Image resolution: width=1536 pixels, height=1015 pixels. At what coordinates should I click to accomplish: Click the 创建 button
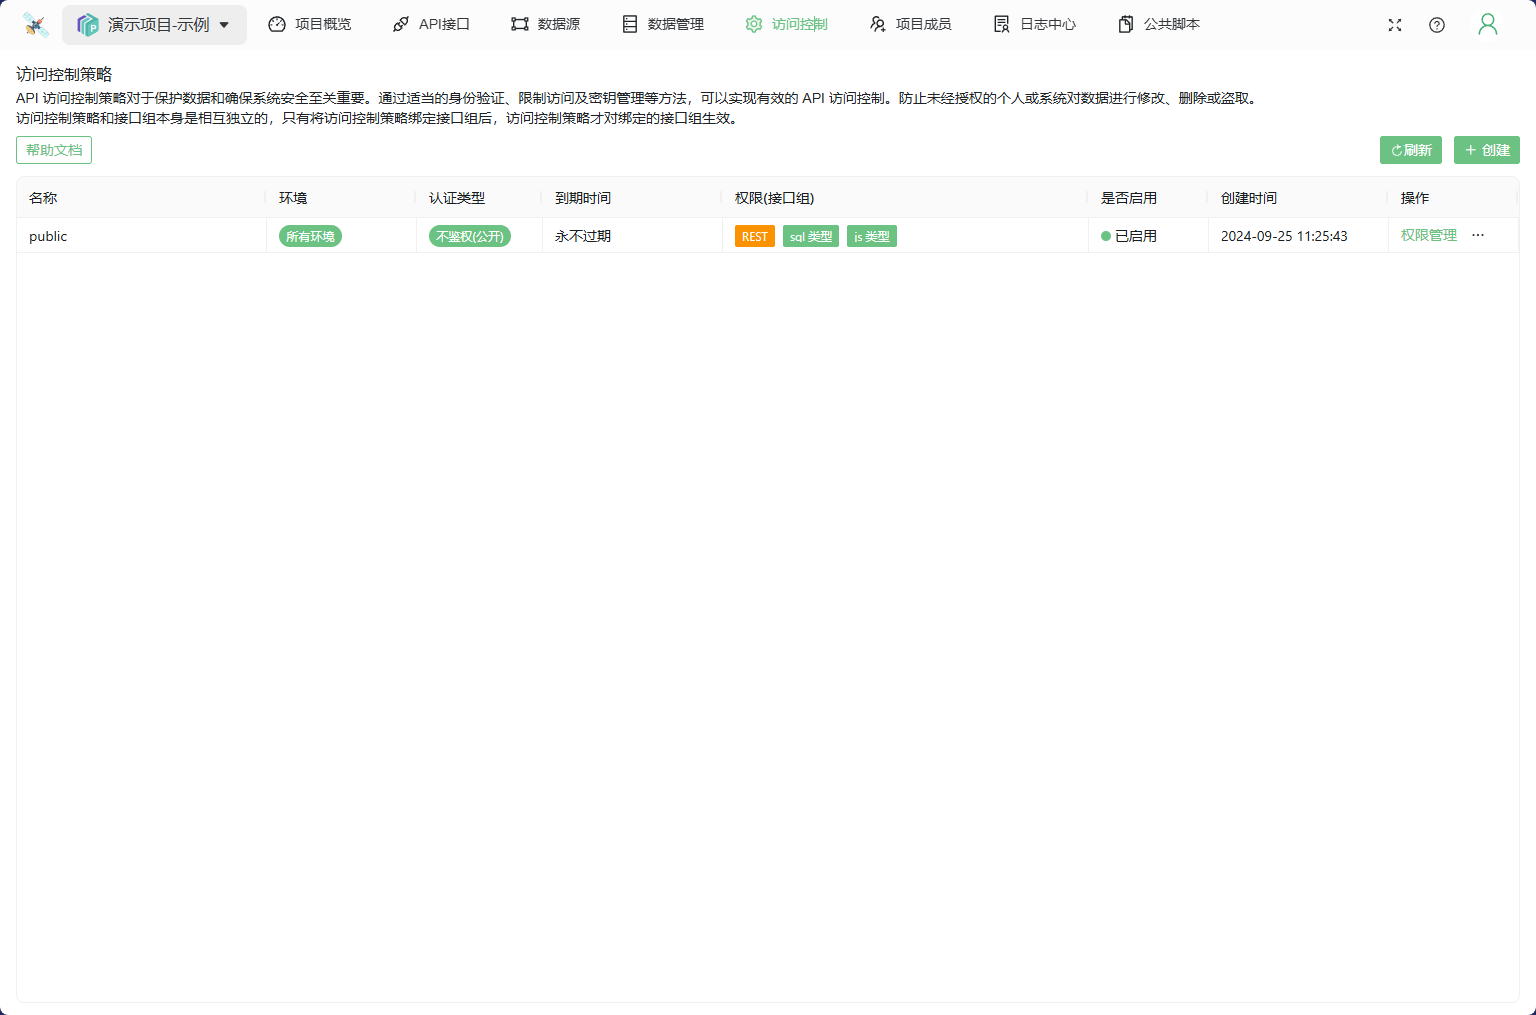click(1486, 150)
